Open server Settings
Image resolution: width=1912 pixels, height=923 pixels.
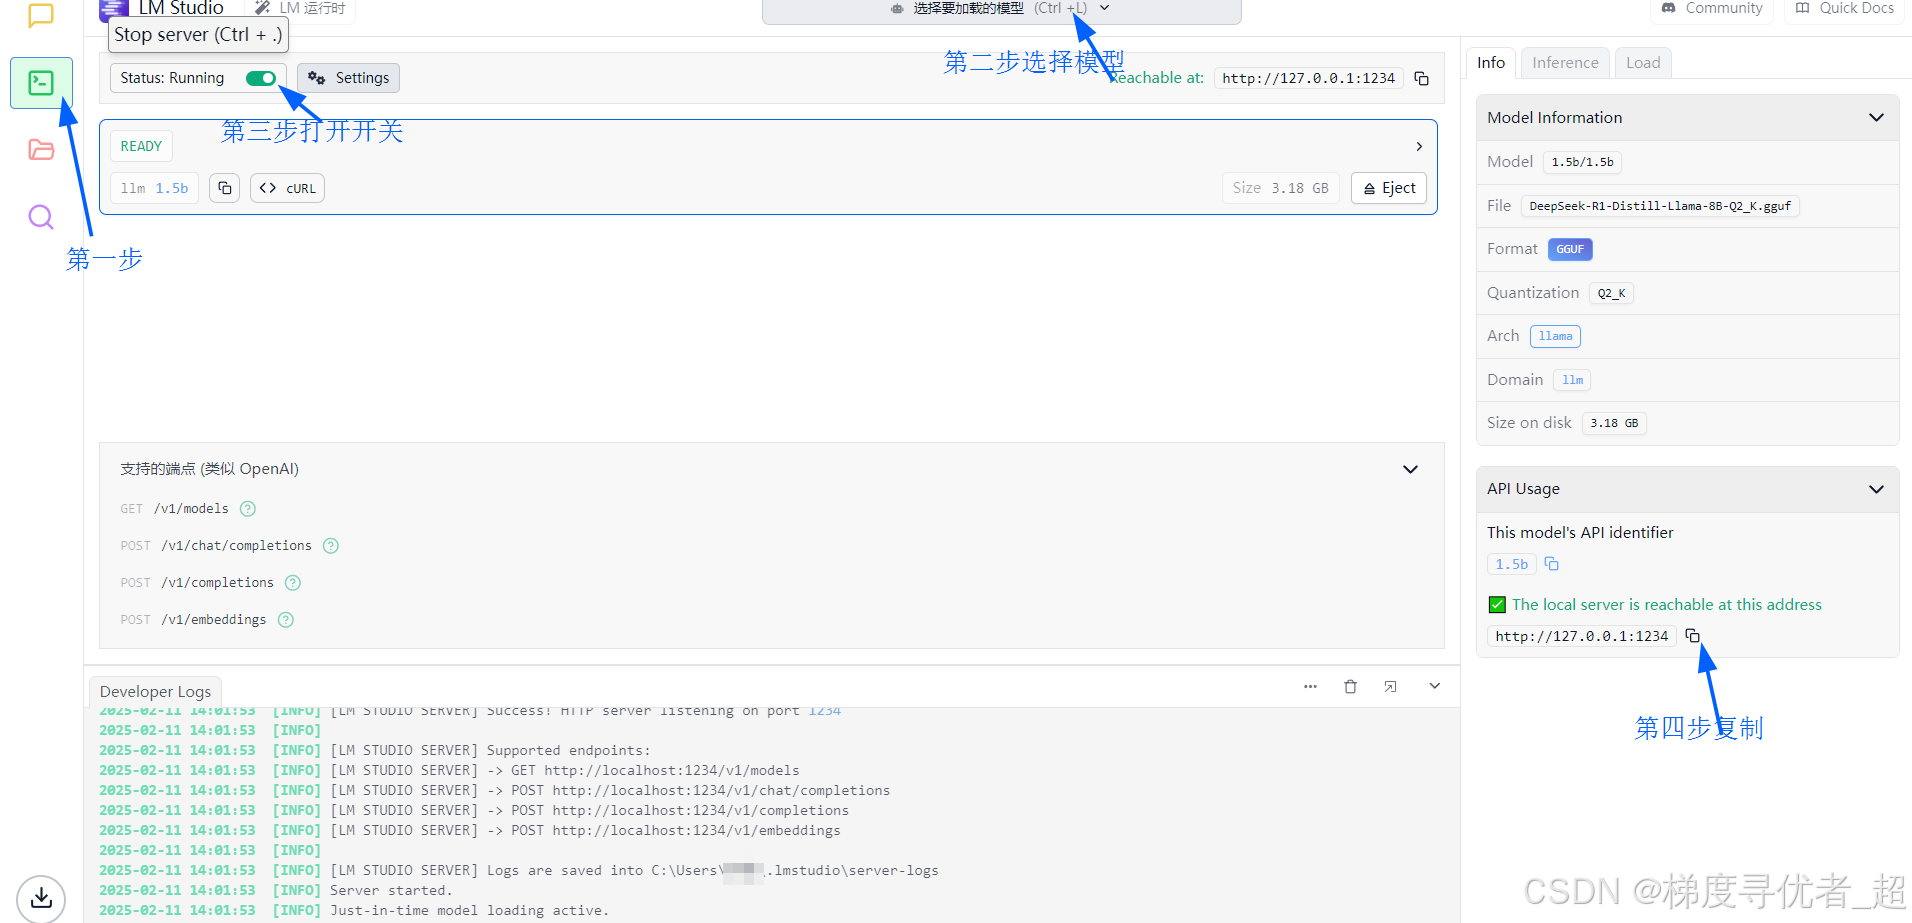click(349, 78)
